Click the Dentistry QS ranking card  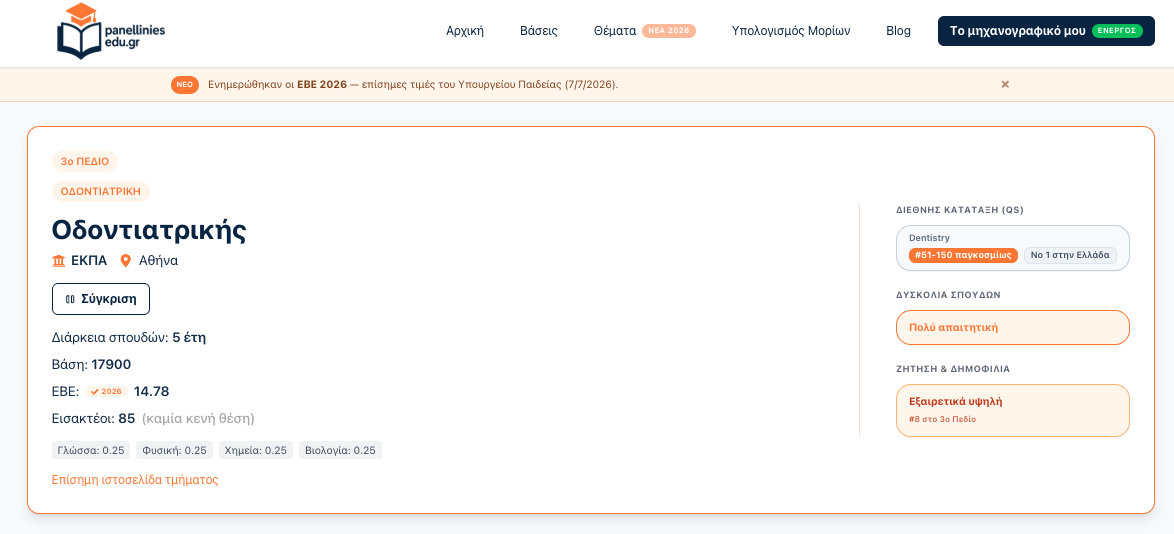coord(1013,248)
